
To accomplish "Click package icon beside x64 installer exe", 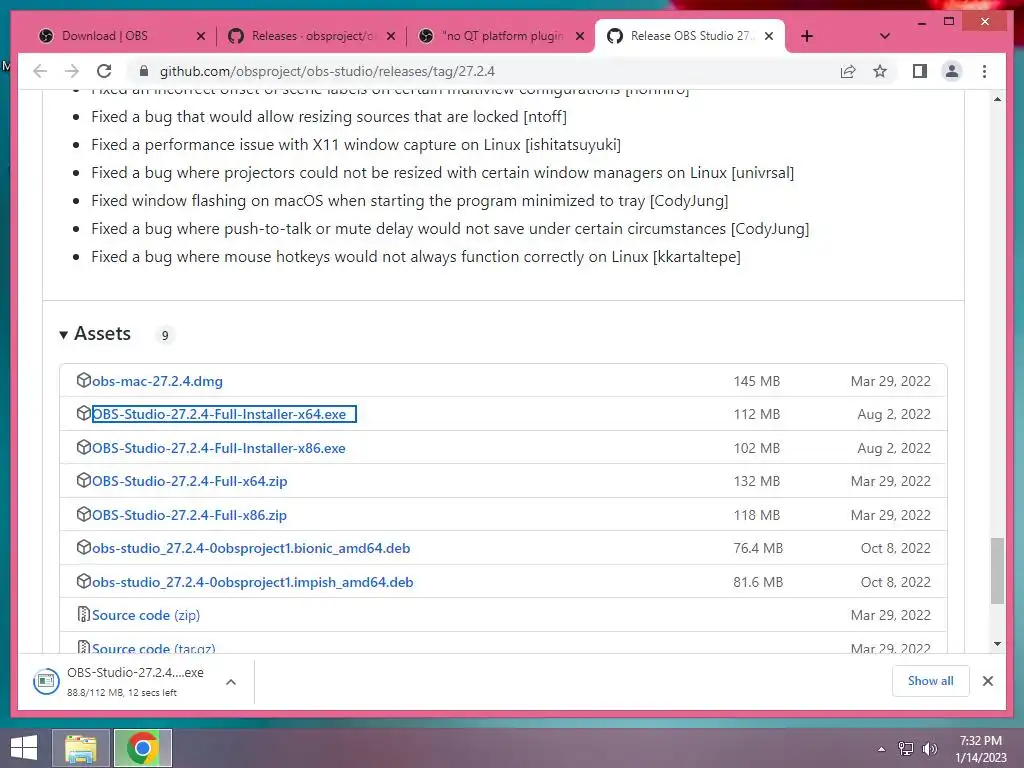I will tap(84, 413).
